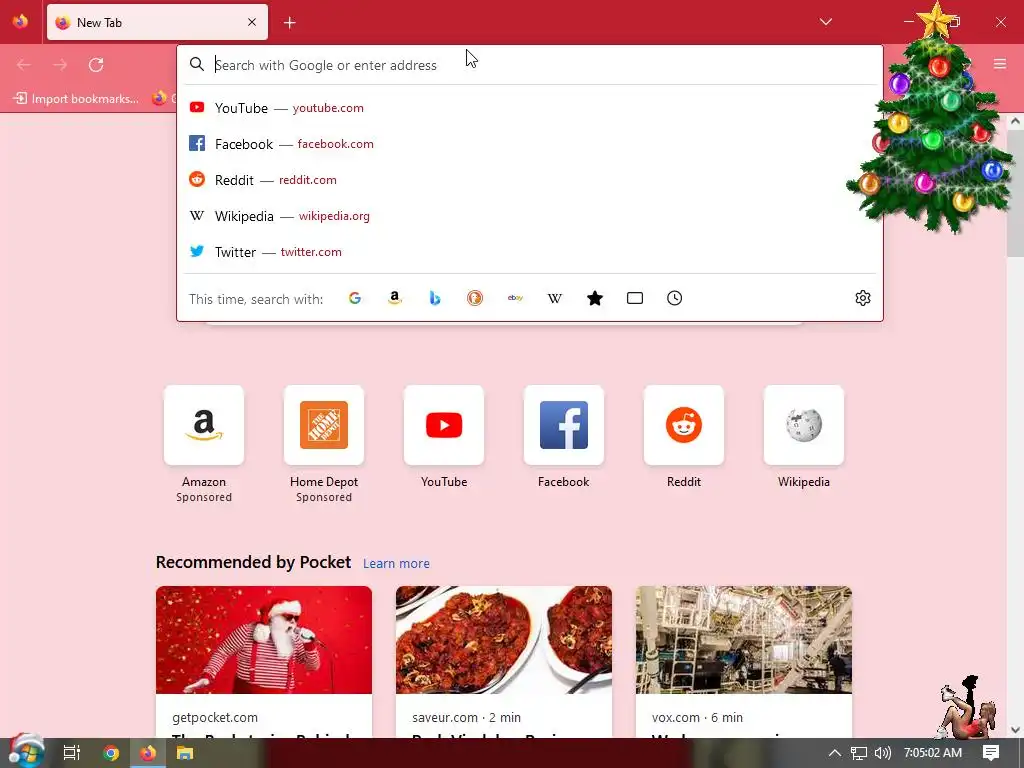Show hidden tray icons chevron
The image size is (1024, 768).
click(x=835, y=753)
